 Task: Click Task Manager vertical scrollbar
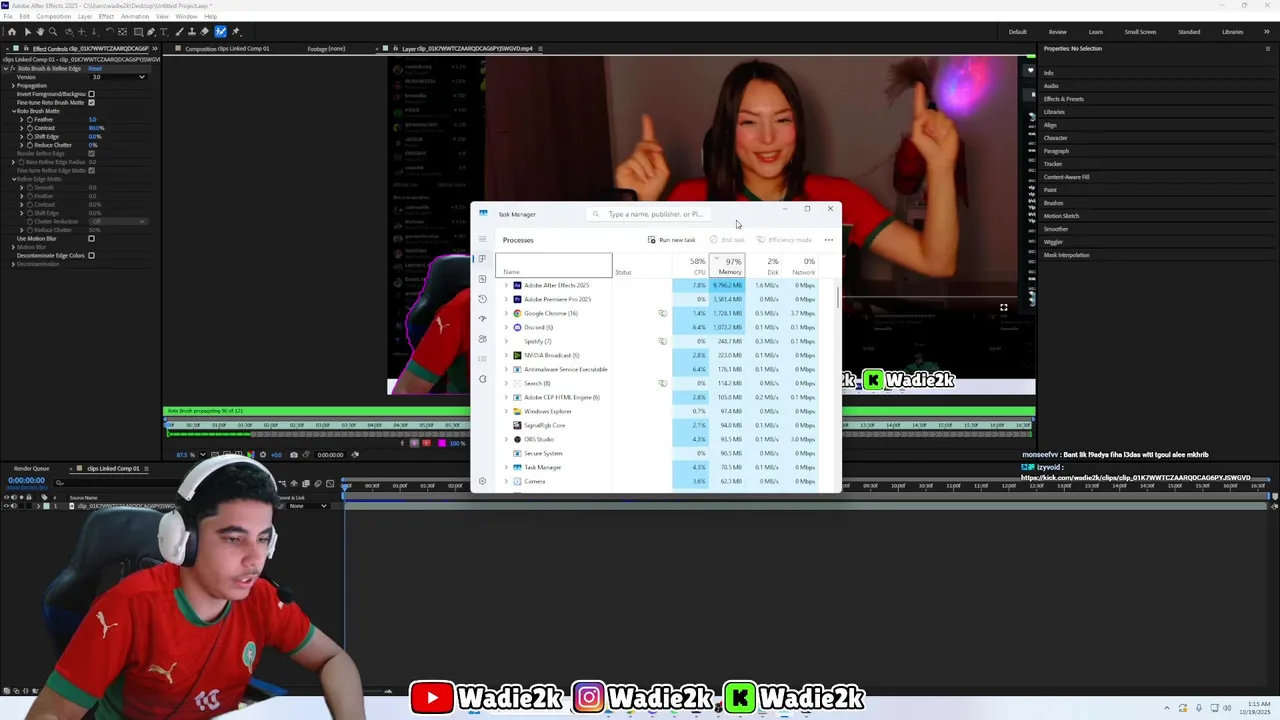point(838,300)
